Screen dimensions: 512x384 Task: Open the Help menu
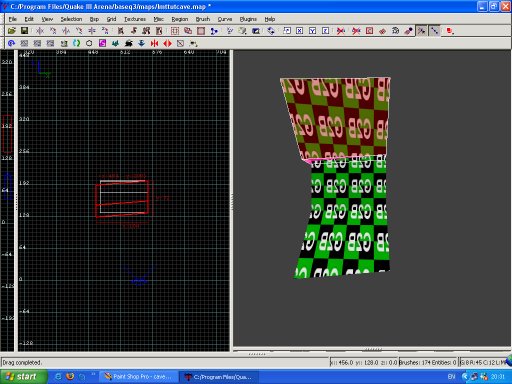270,19
